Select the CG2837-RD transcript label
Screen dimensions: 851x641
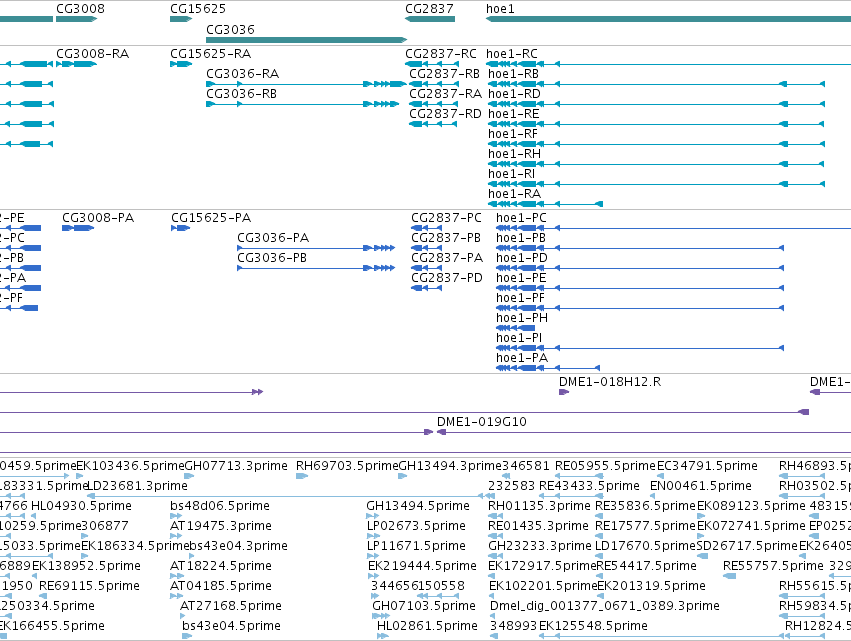click(x=445, y=114)
